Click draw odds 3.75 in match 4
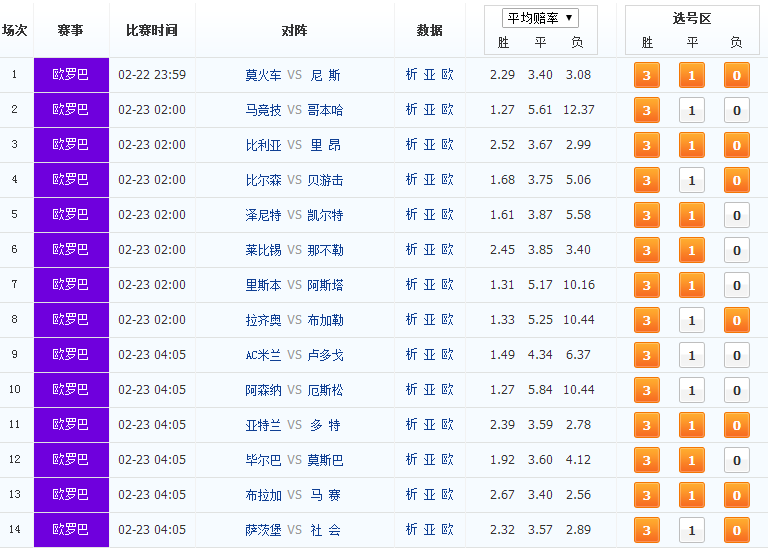The height and width of the screenshot is (551, 768). (x=540, y=180)
